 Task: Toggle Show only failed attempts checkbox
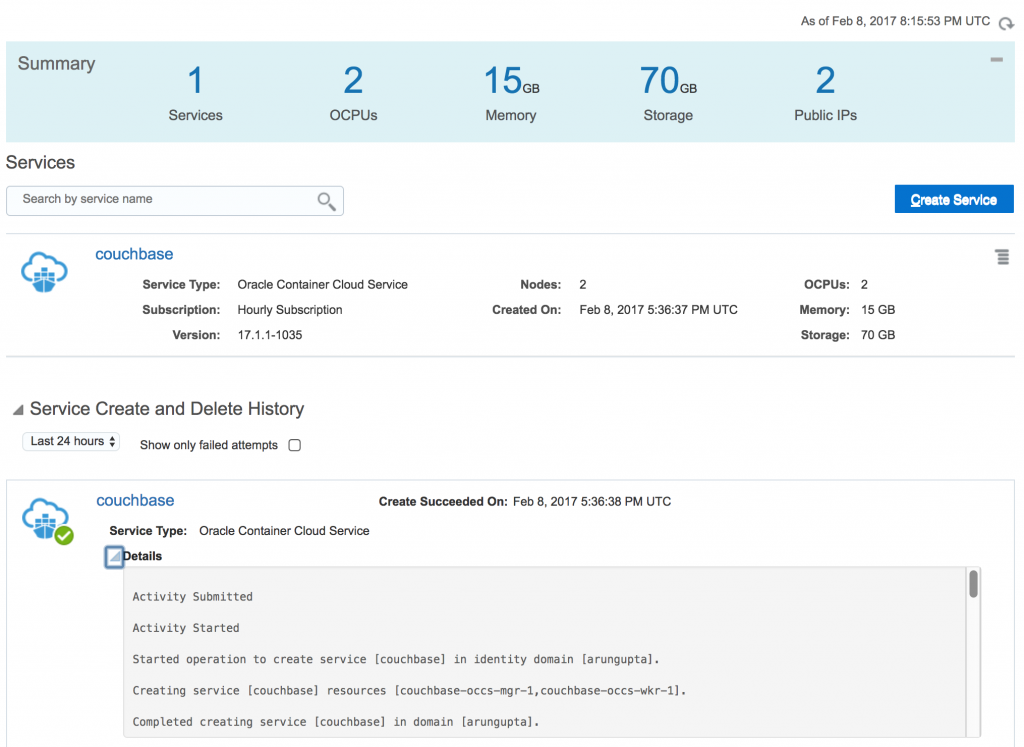(295, 445)
